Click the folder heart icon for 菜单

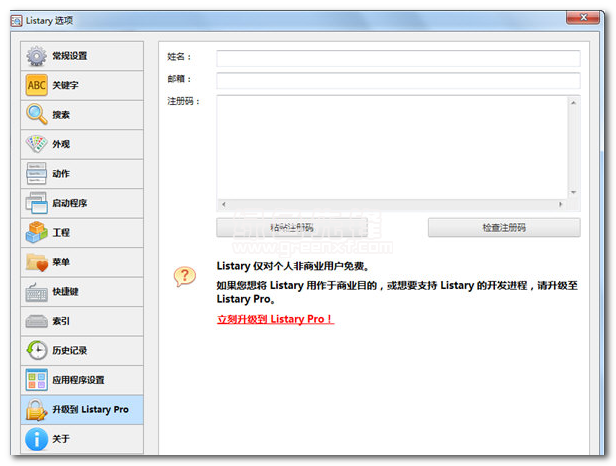[x=37, y=262]
